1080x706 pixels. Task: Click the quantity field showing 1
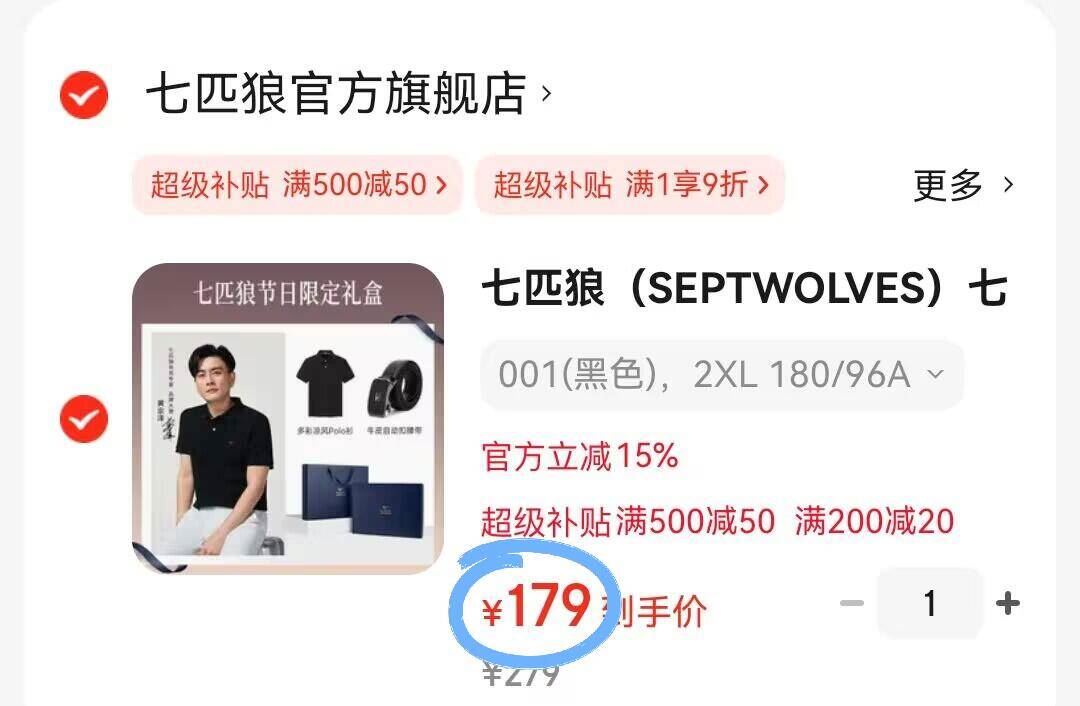[930, 603]
